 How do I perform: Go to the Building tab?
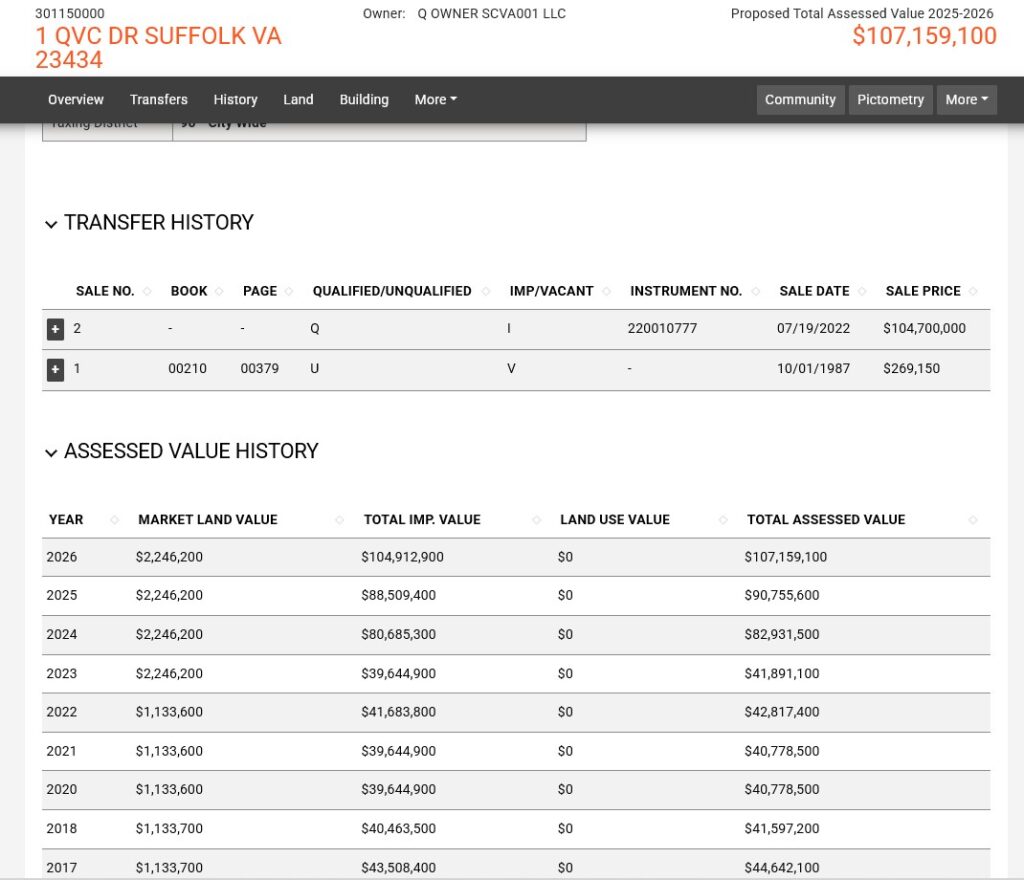pyautogui.click(x=364, y=100)
